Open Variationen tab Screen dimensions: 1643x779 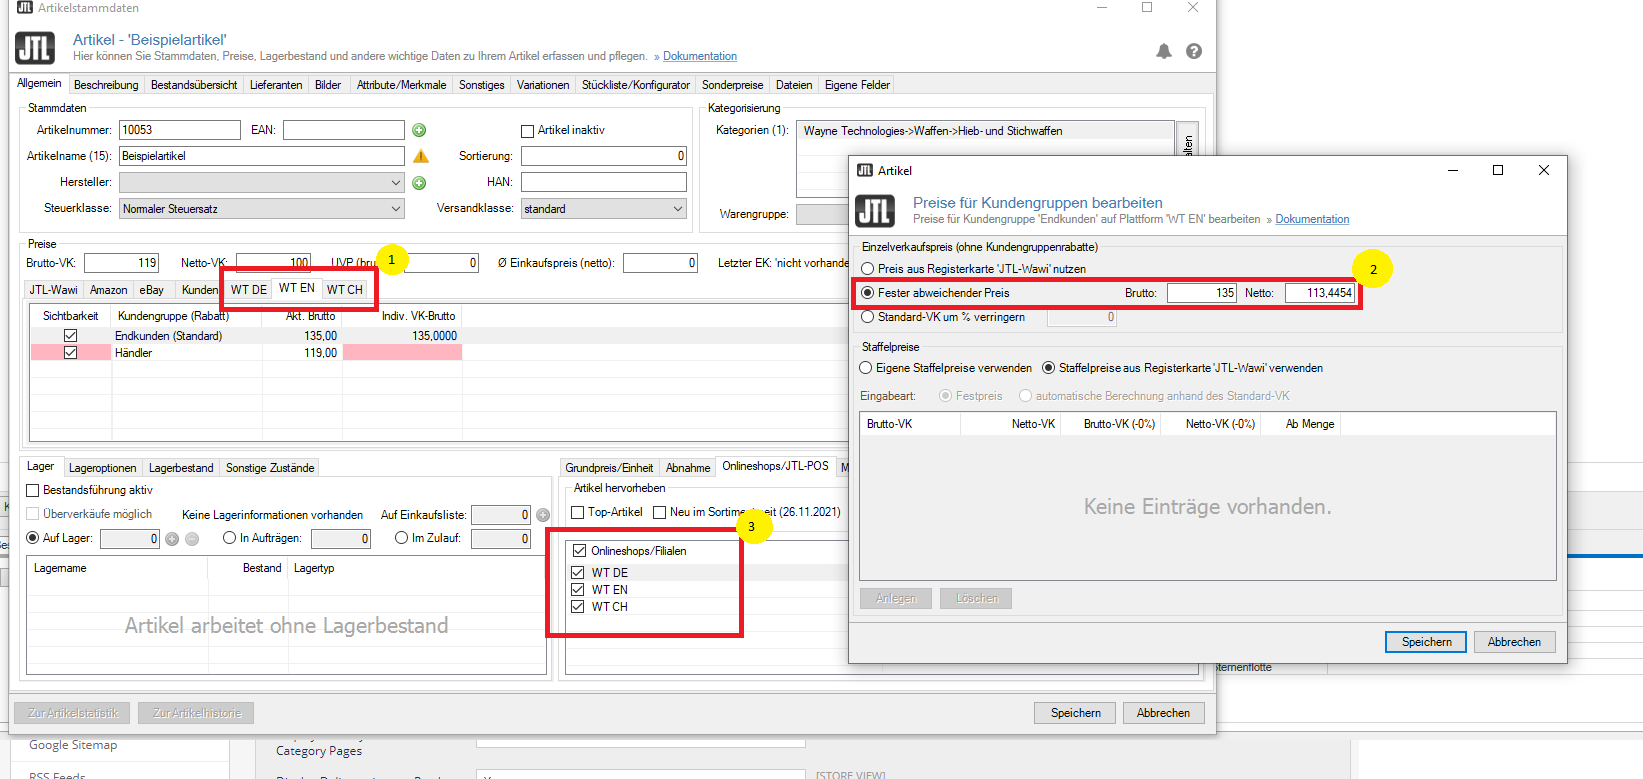pyautogui.click(x=543, y=85)
